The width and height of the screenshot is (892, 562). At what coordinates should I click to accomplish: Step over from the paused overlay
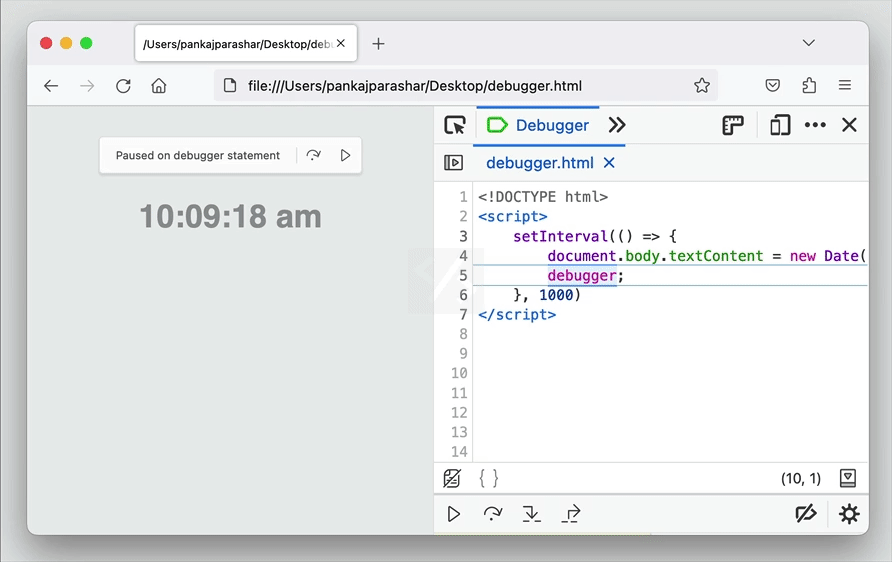pyautogui.click(x=313, y=155)
